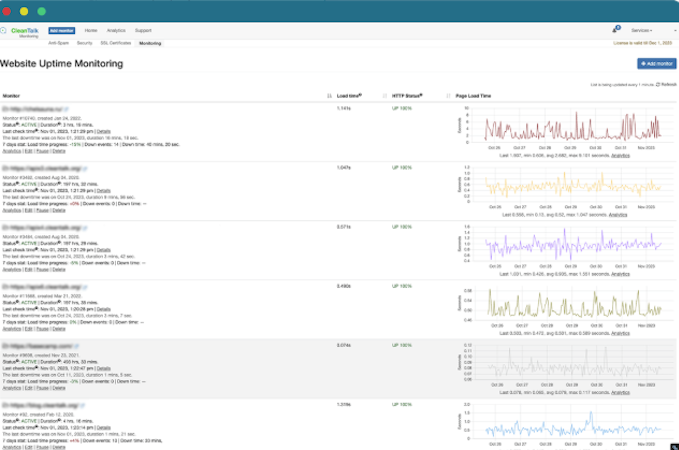Open Details for monitor #9608
This screenshot has height=450, width=679.
pos(103,369)
